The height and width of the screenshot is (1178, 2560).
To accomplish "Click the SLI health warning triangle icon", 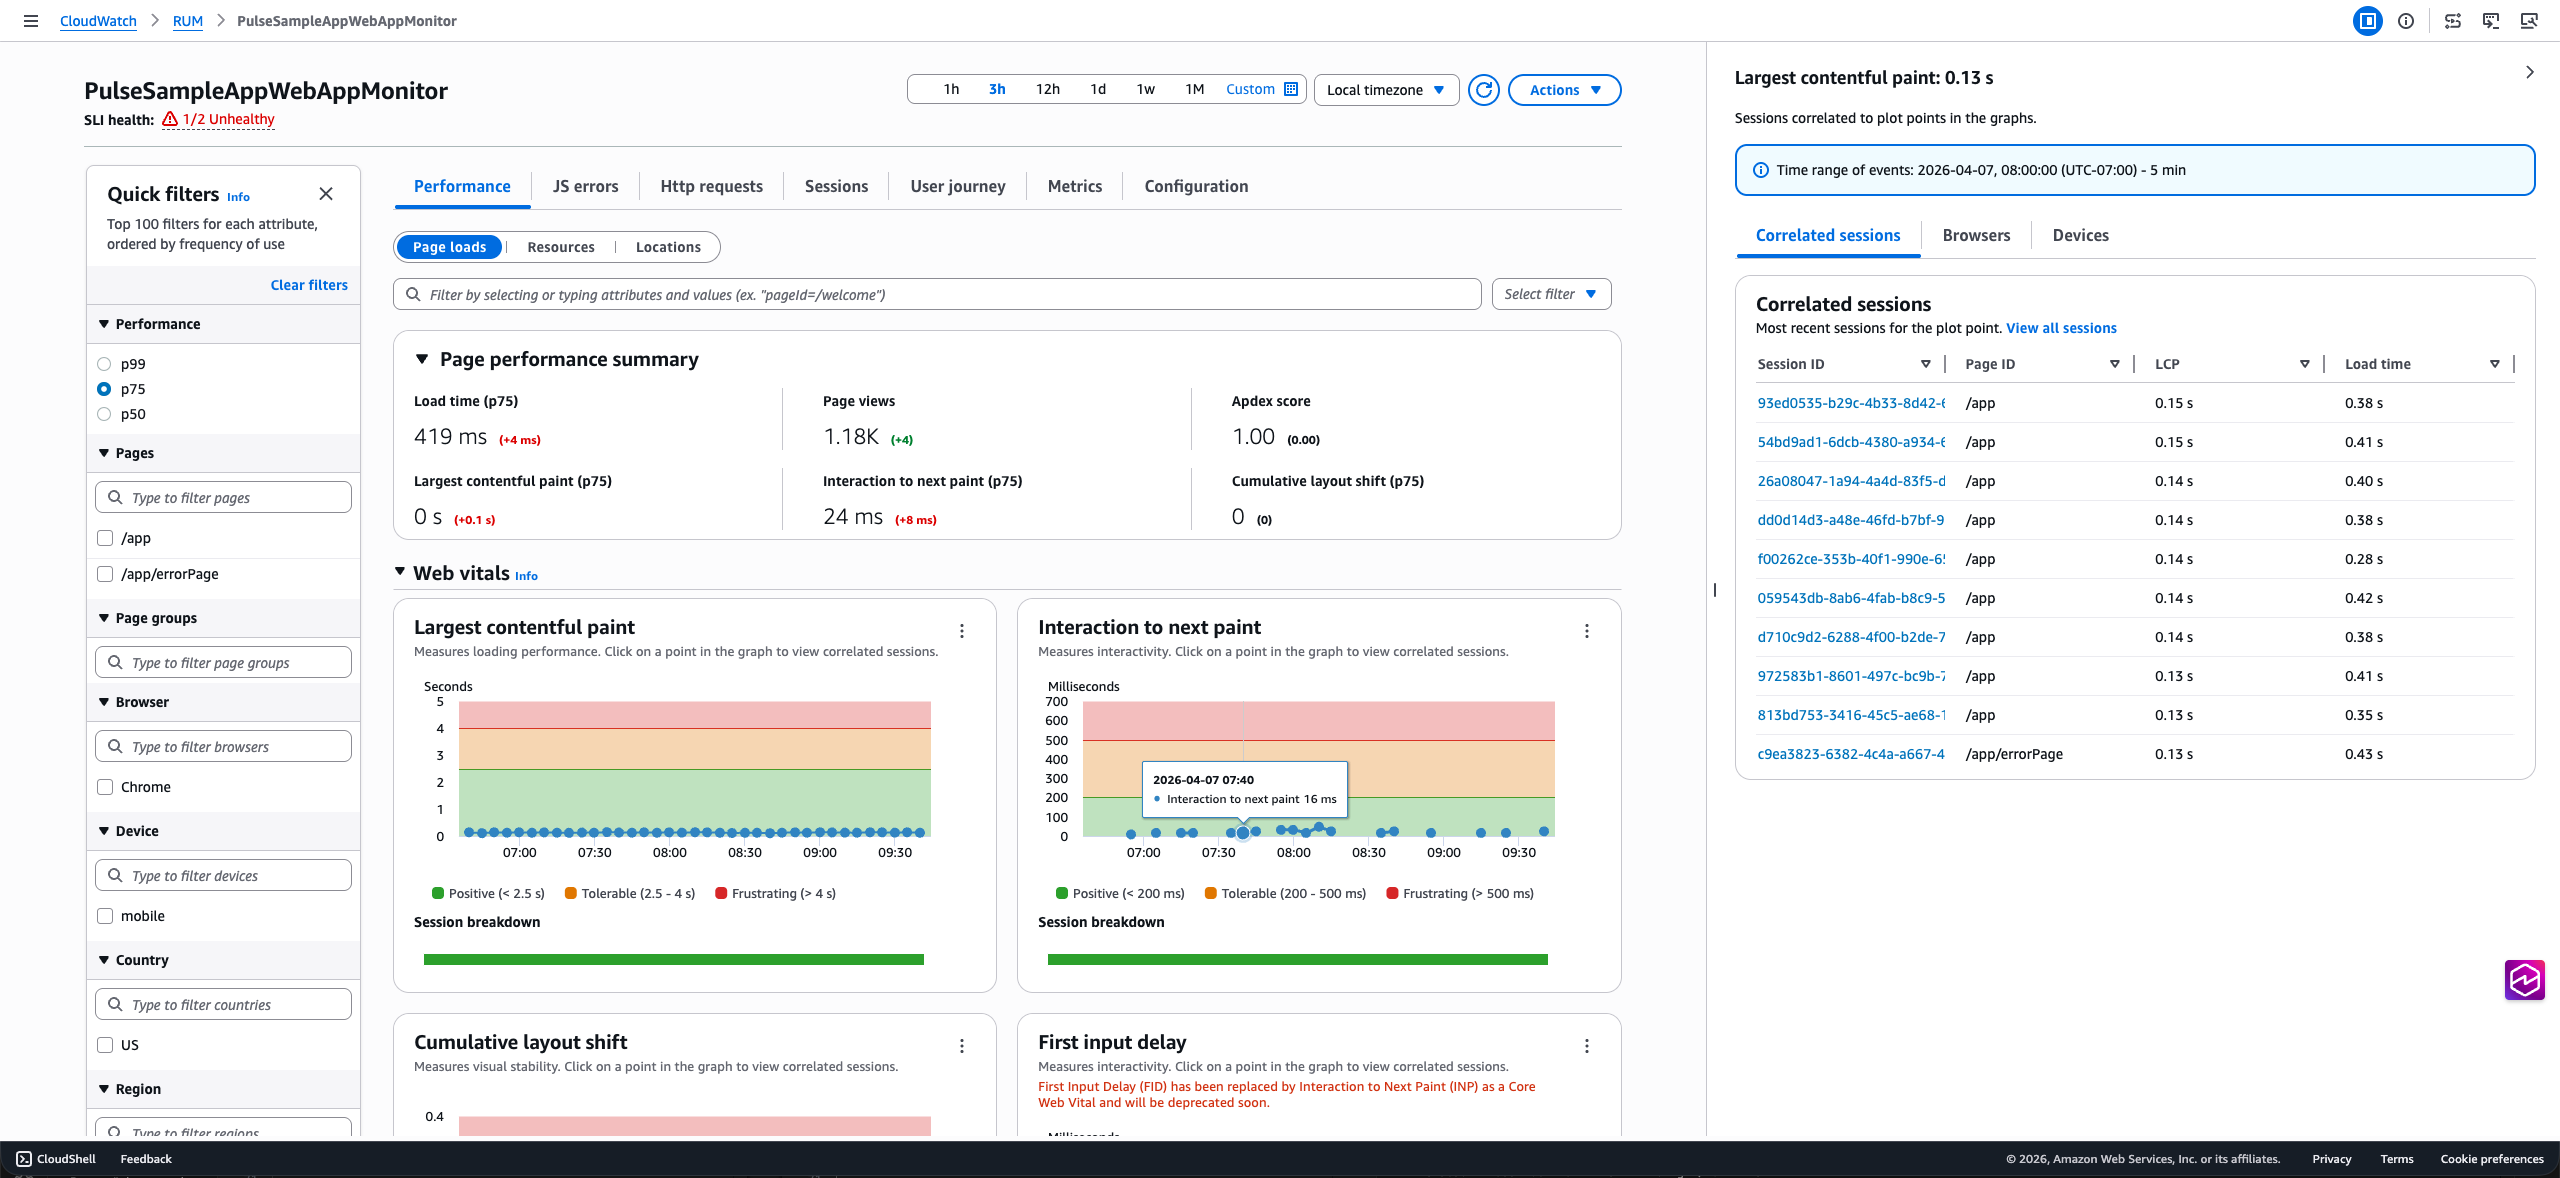I will click(x=170, y=119).
